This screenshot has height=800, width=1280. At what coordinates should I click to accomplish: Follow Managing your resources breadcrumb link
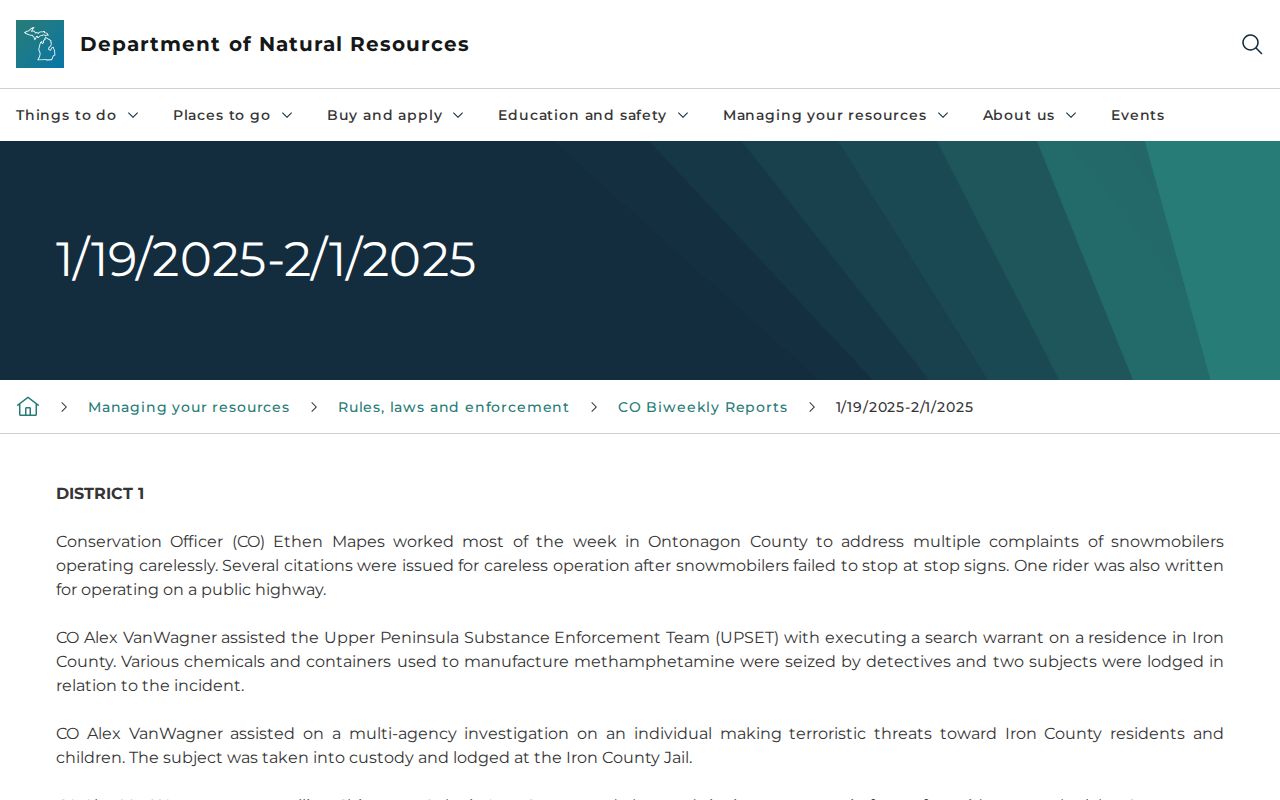[x=189, y=407]
